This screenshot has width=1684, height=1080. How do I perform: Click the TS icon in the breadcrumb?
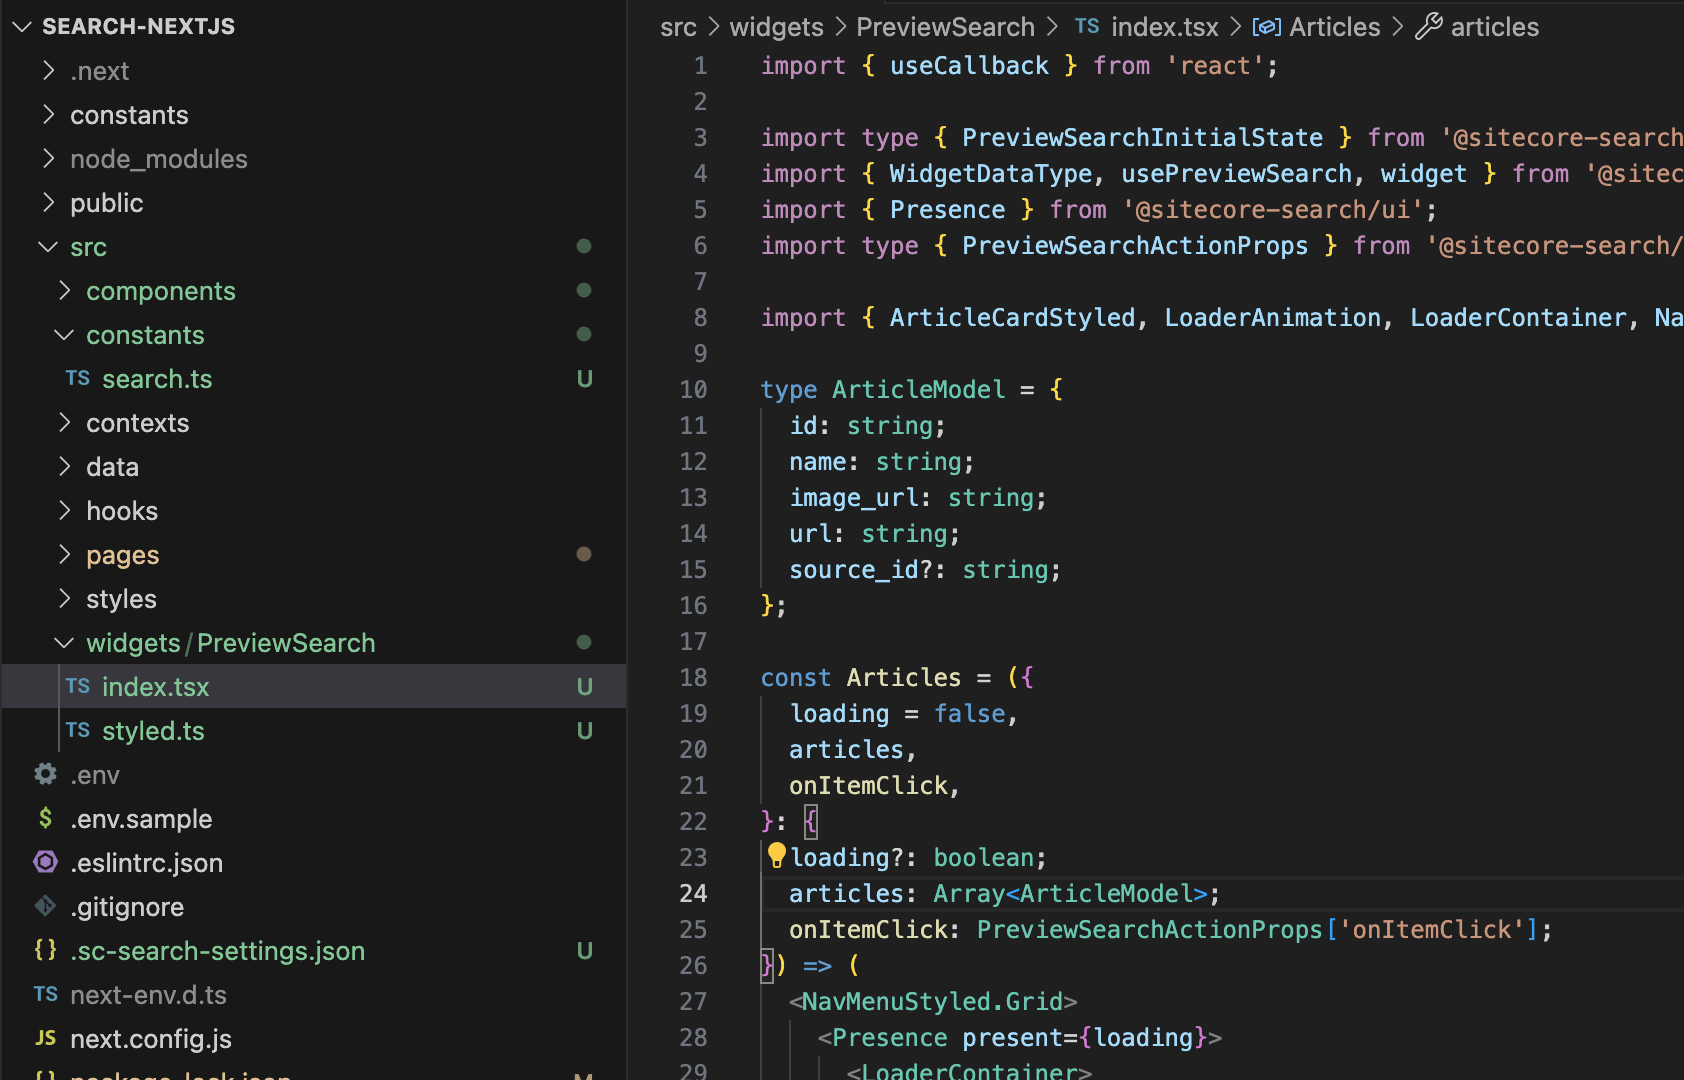click(x=1087, y=27)
